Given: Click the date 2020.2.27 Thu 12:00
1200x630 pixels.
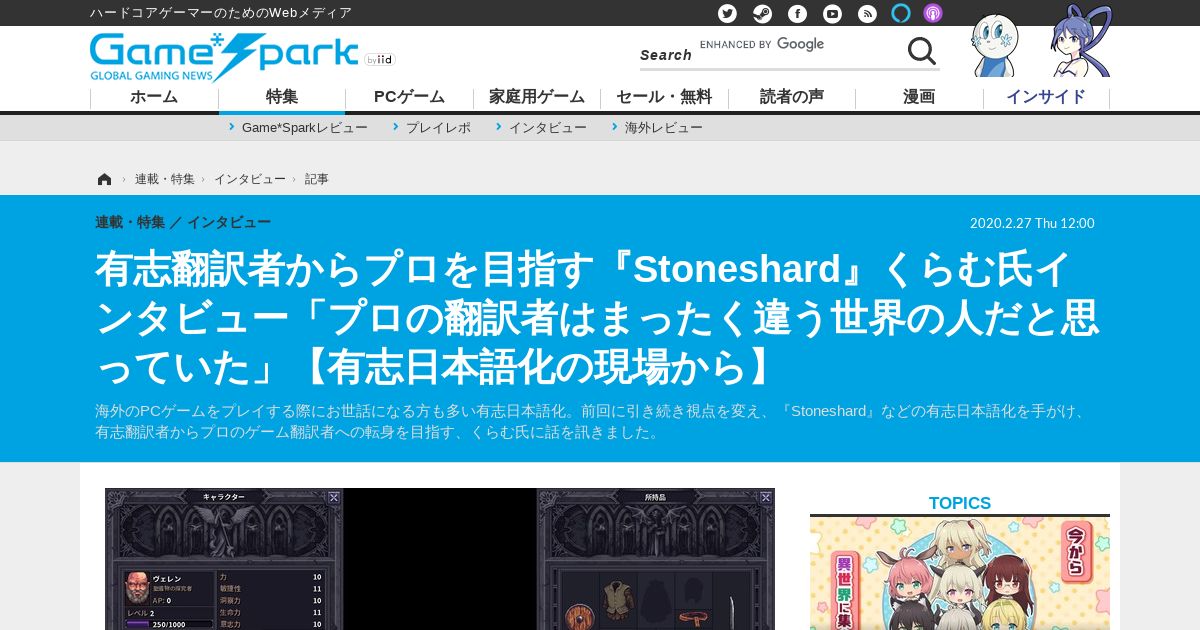Looking at the screenshot, I should tap(1032, 223).
